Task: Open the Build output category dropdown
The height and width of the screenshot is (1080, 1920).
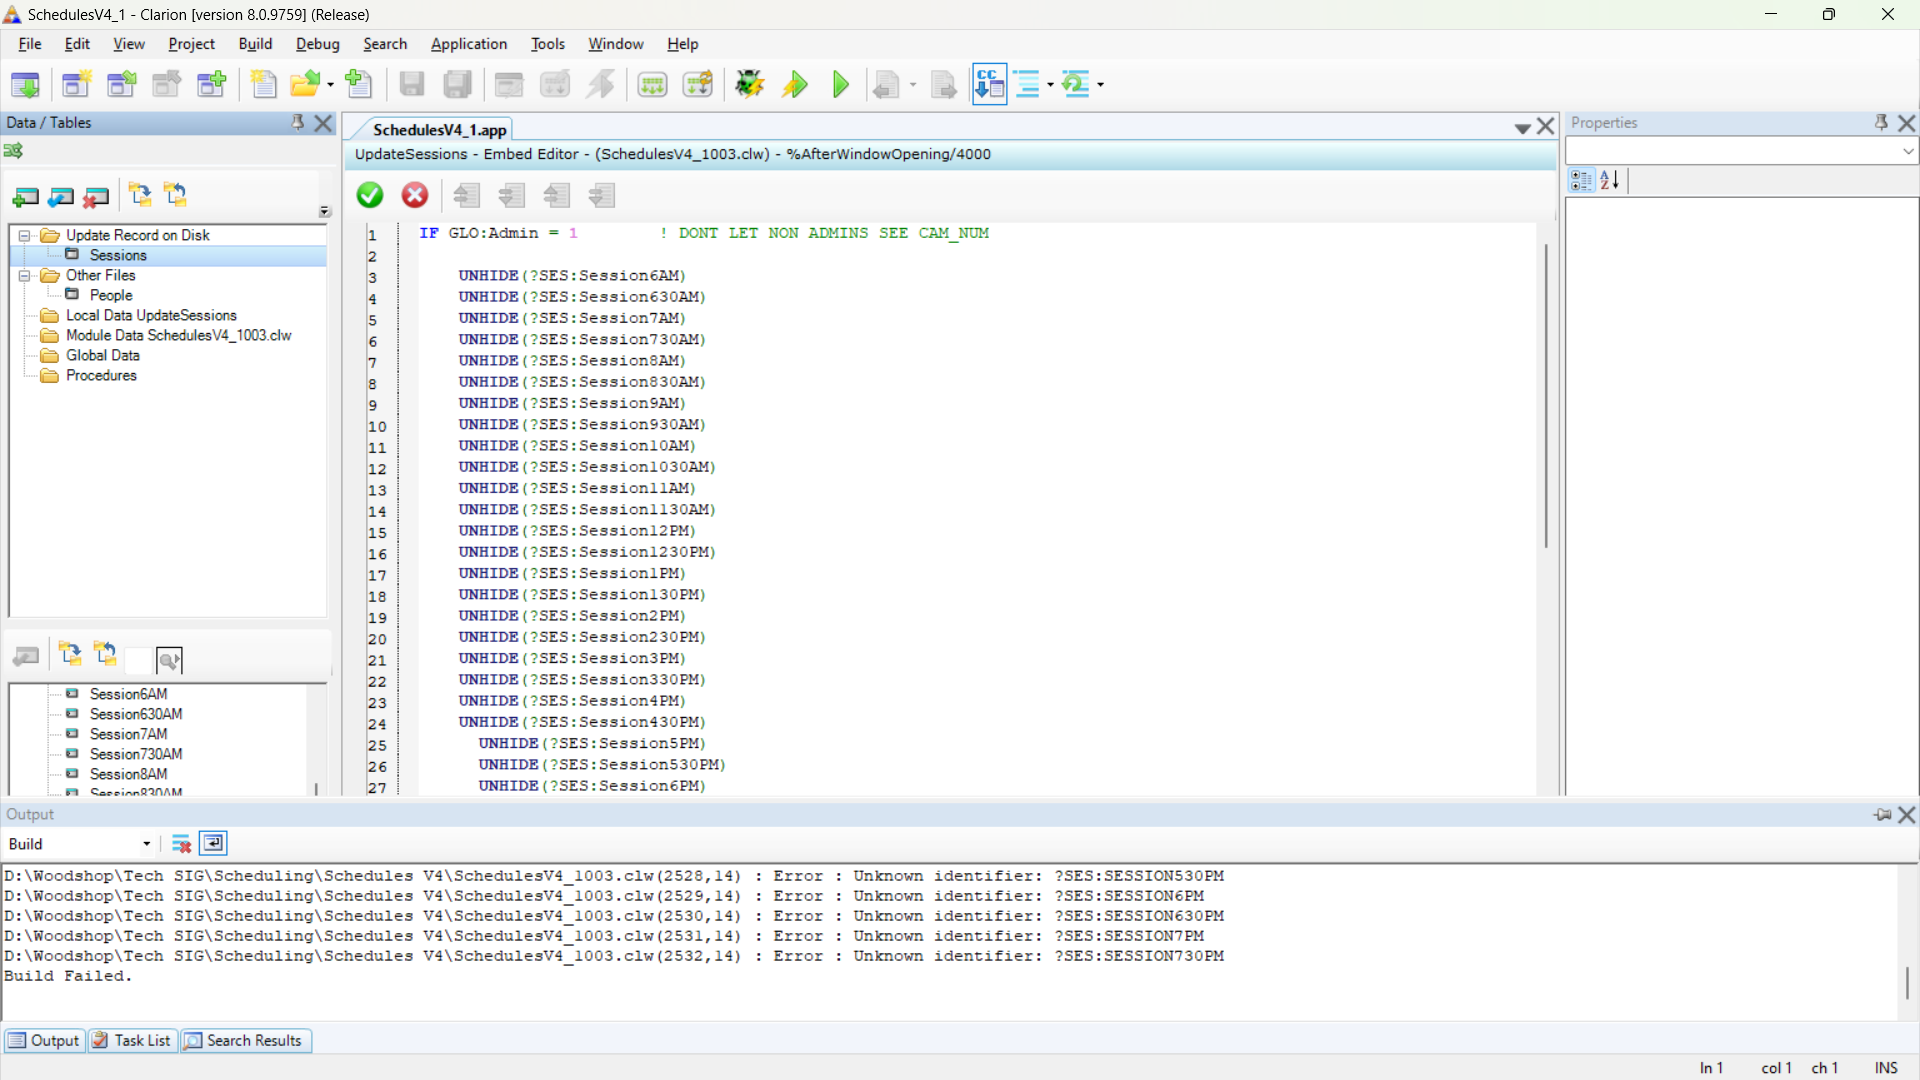Action: pos(146,844)
